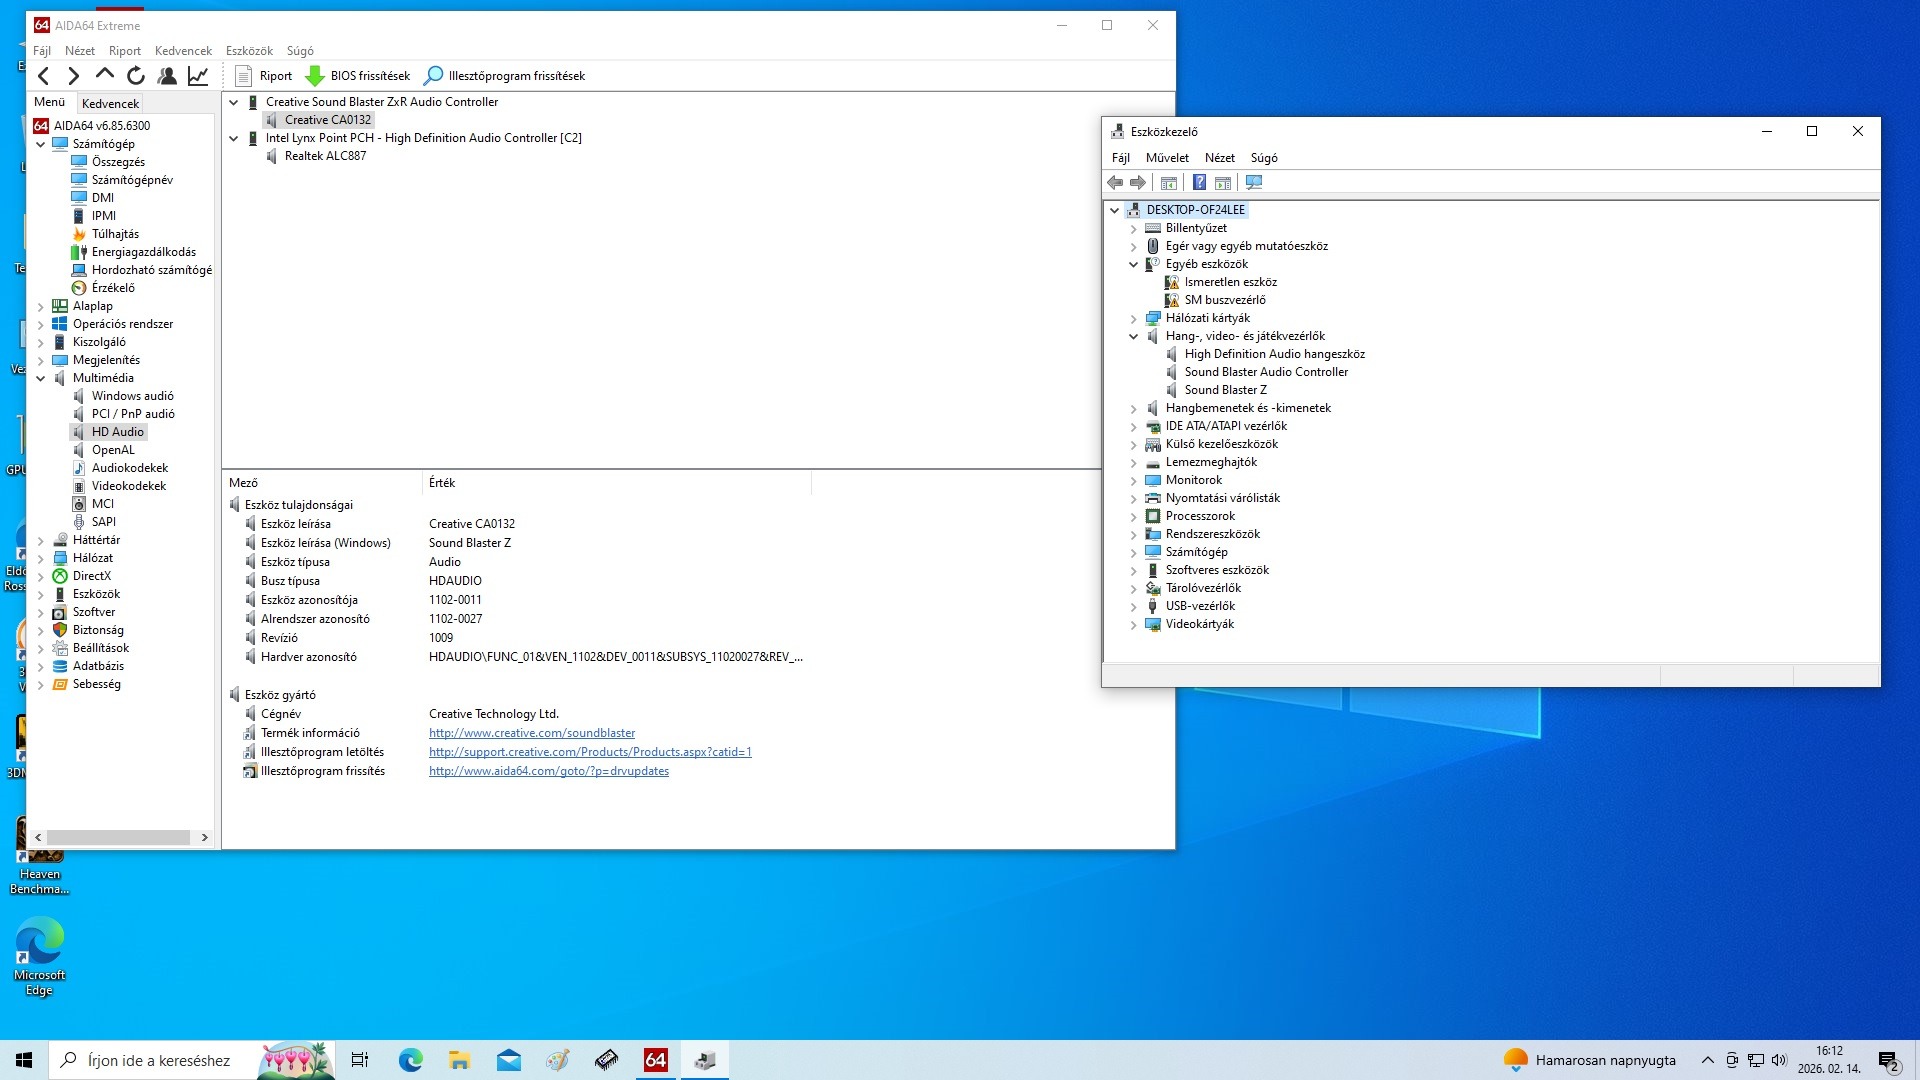Click the help question-mark icon in Eszközkezelő
The height and width of the screenshot is (1080, 1920).
1199,182
